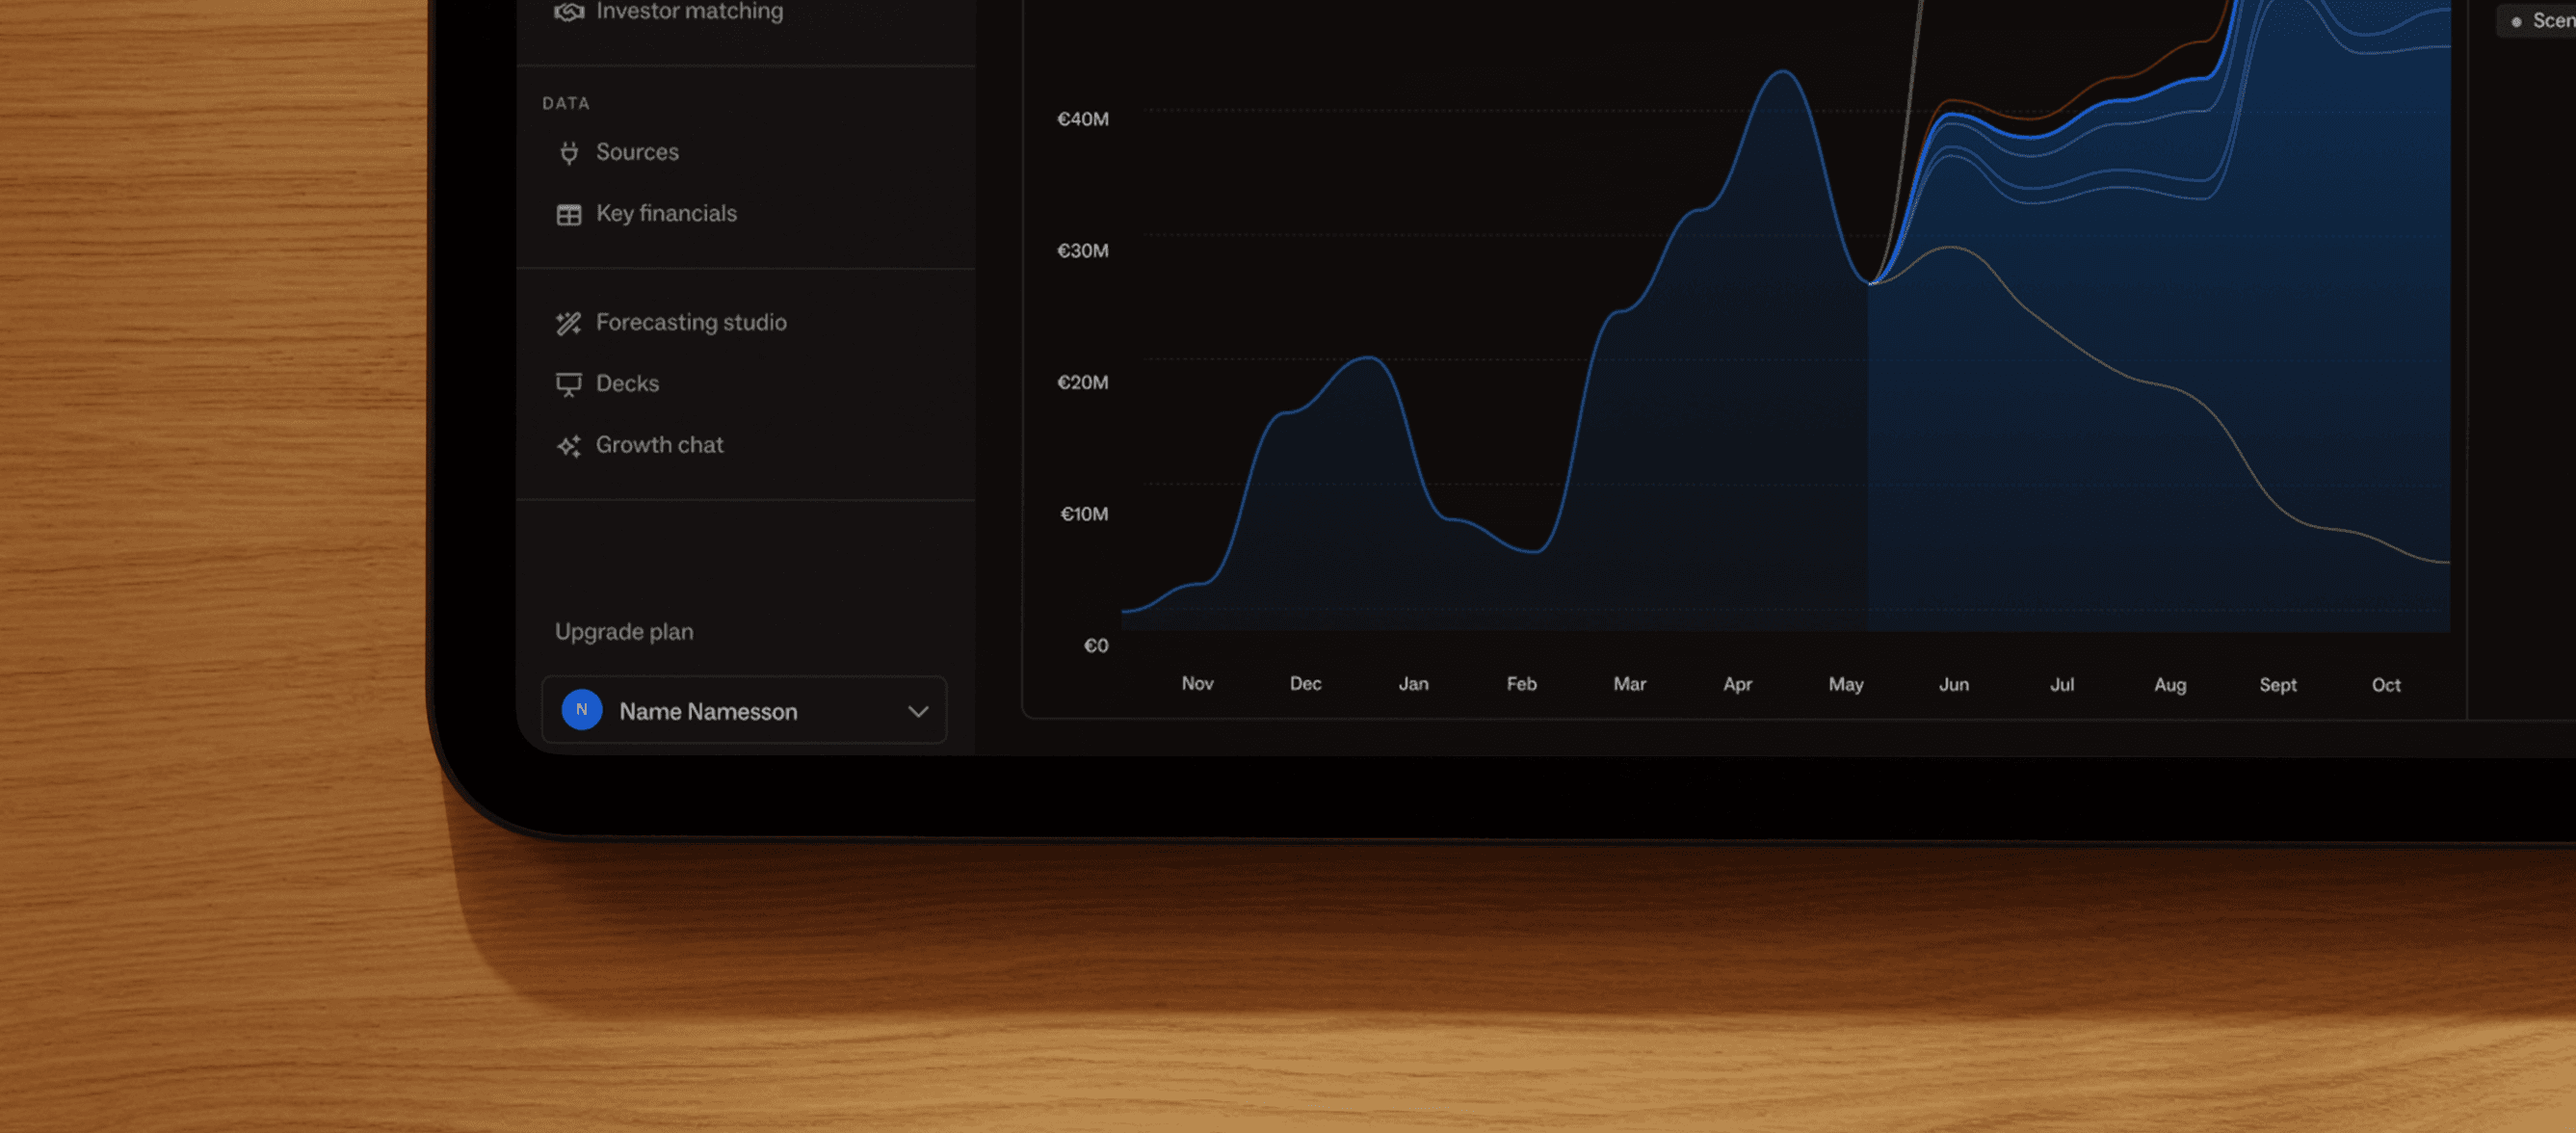Click the blue N avatar circle

pos(582,710)
